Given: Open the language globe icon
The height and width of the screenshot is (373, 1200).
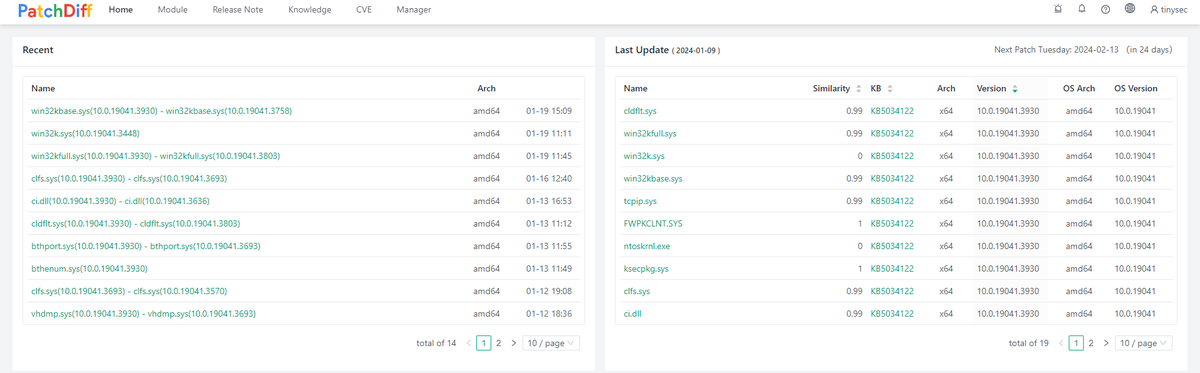Looking at the screenshot, I should point(1129,9).
